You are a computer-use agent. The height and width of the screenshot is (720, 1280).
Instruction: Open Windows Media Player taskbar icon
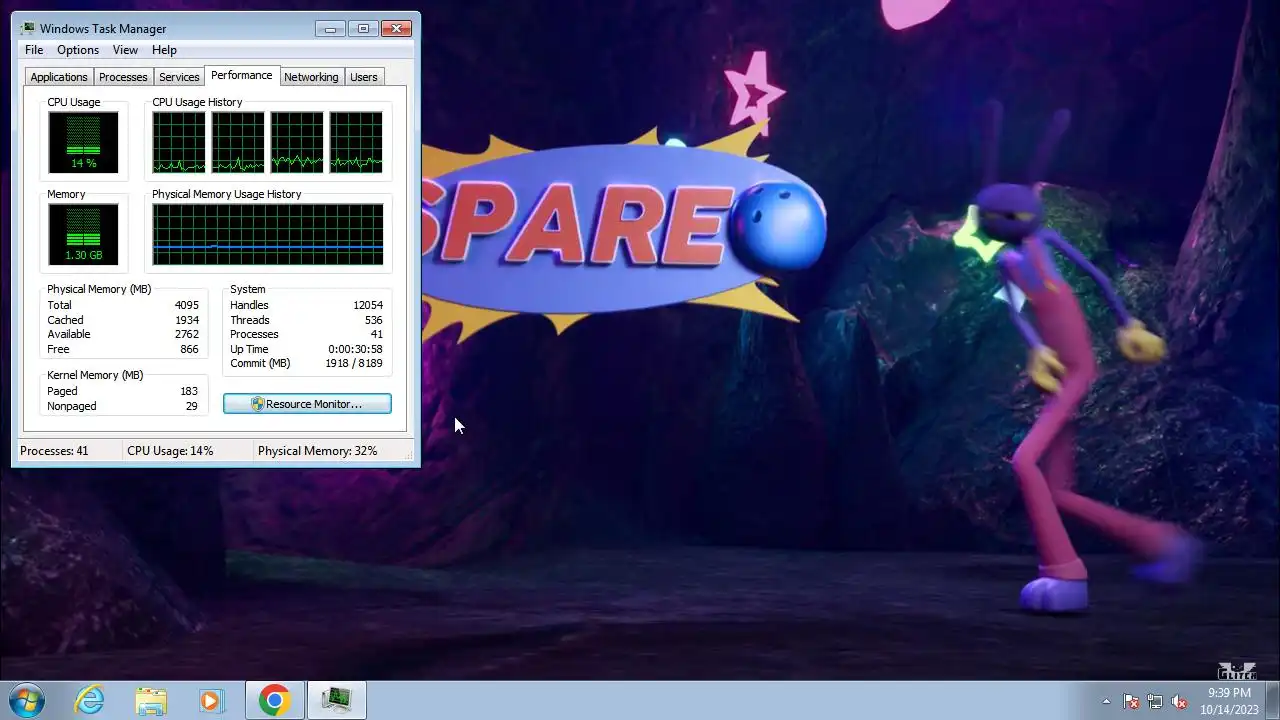pos(211,700)
